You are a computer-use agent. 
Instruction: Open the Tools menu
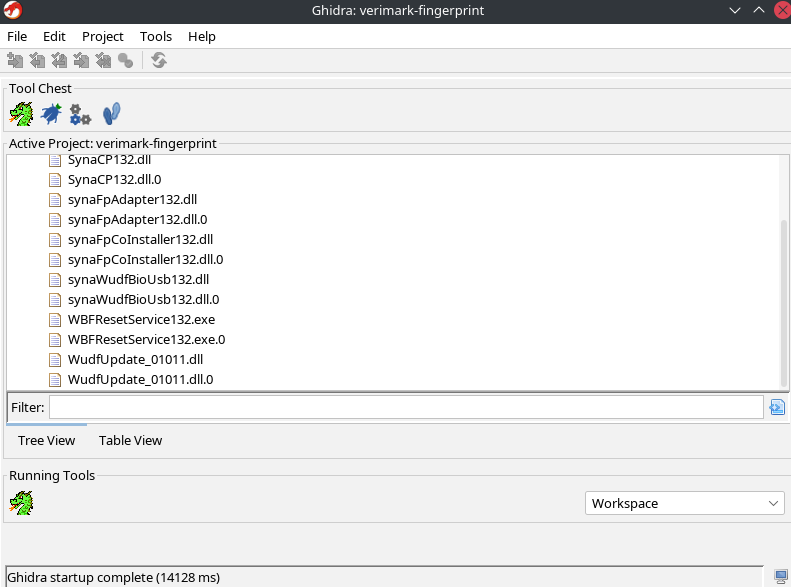click(x=156, y=36)
